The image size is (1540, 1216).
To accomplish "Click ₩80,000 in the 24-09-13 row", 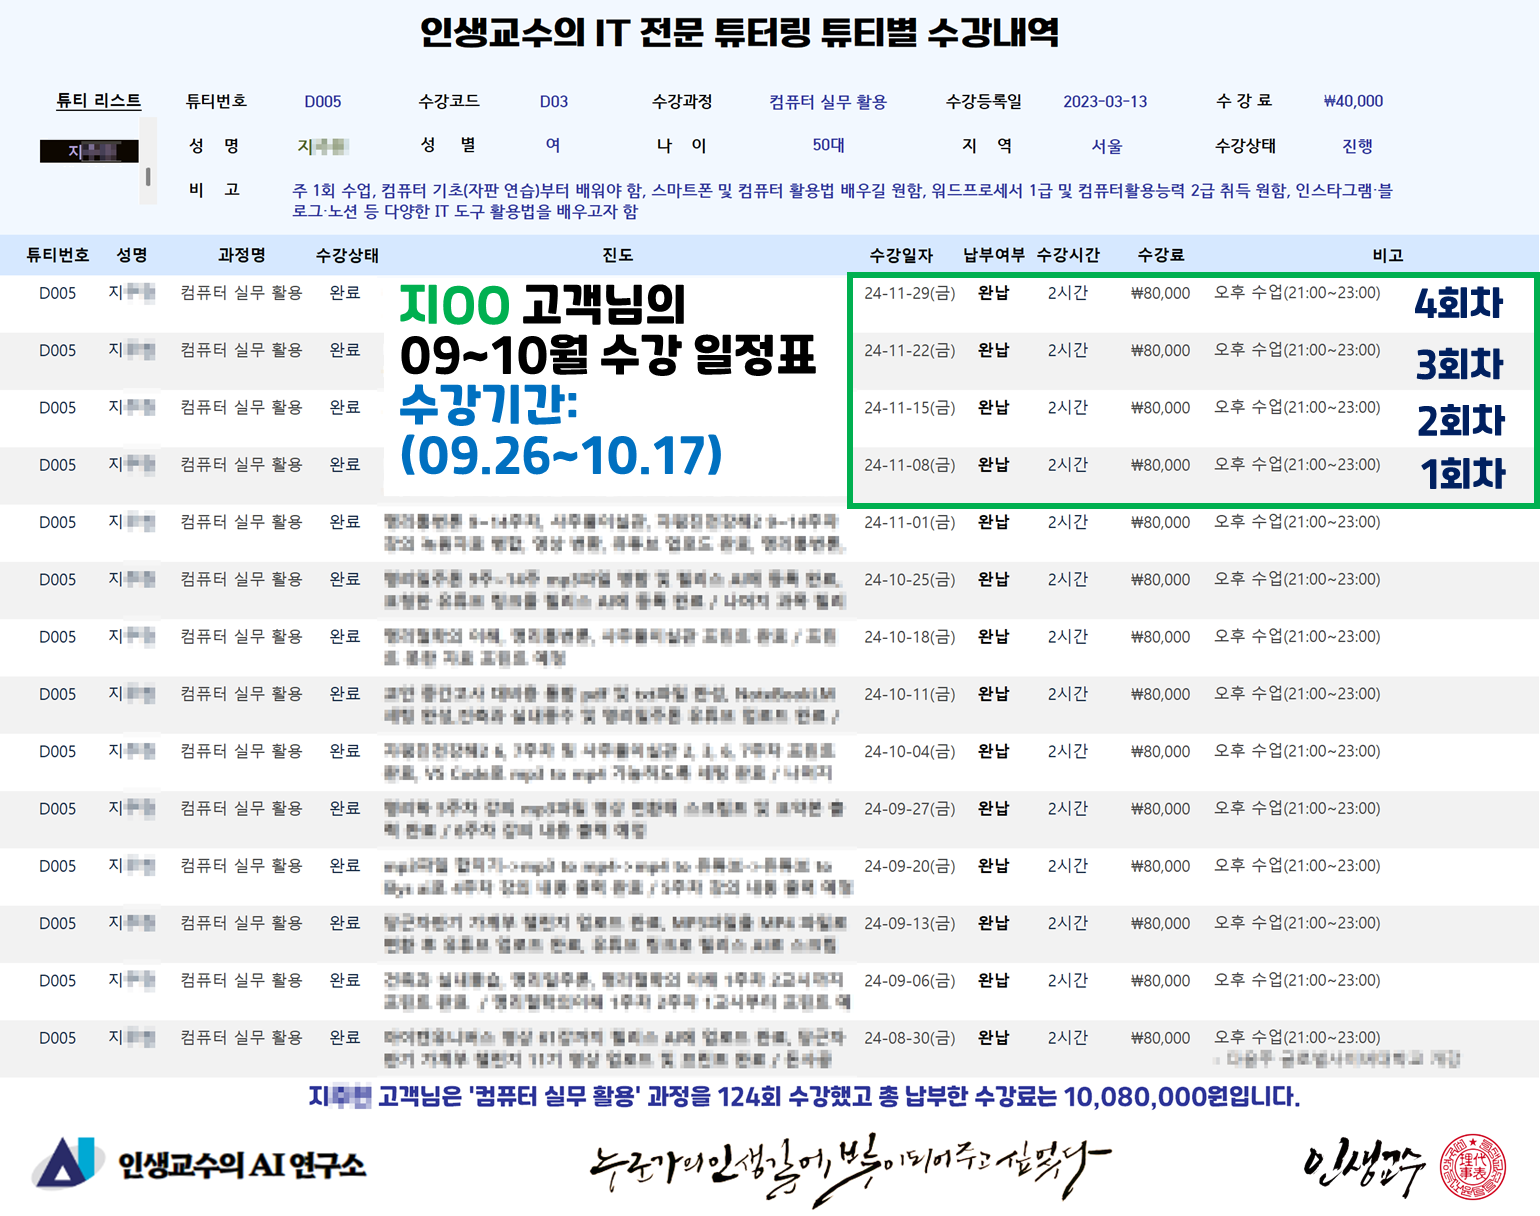I will 1160,924.
